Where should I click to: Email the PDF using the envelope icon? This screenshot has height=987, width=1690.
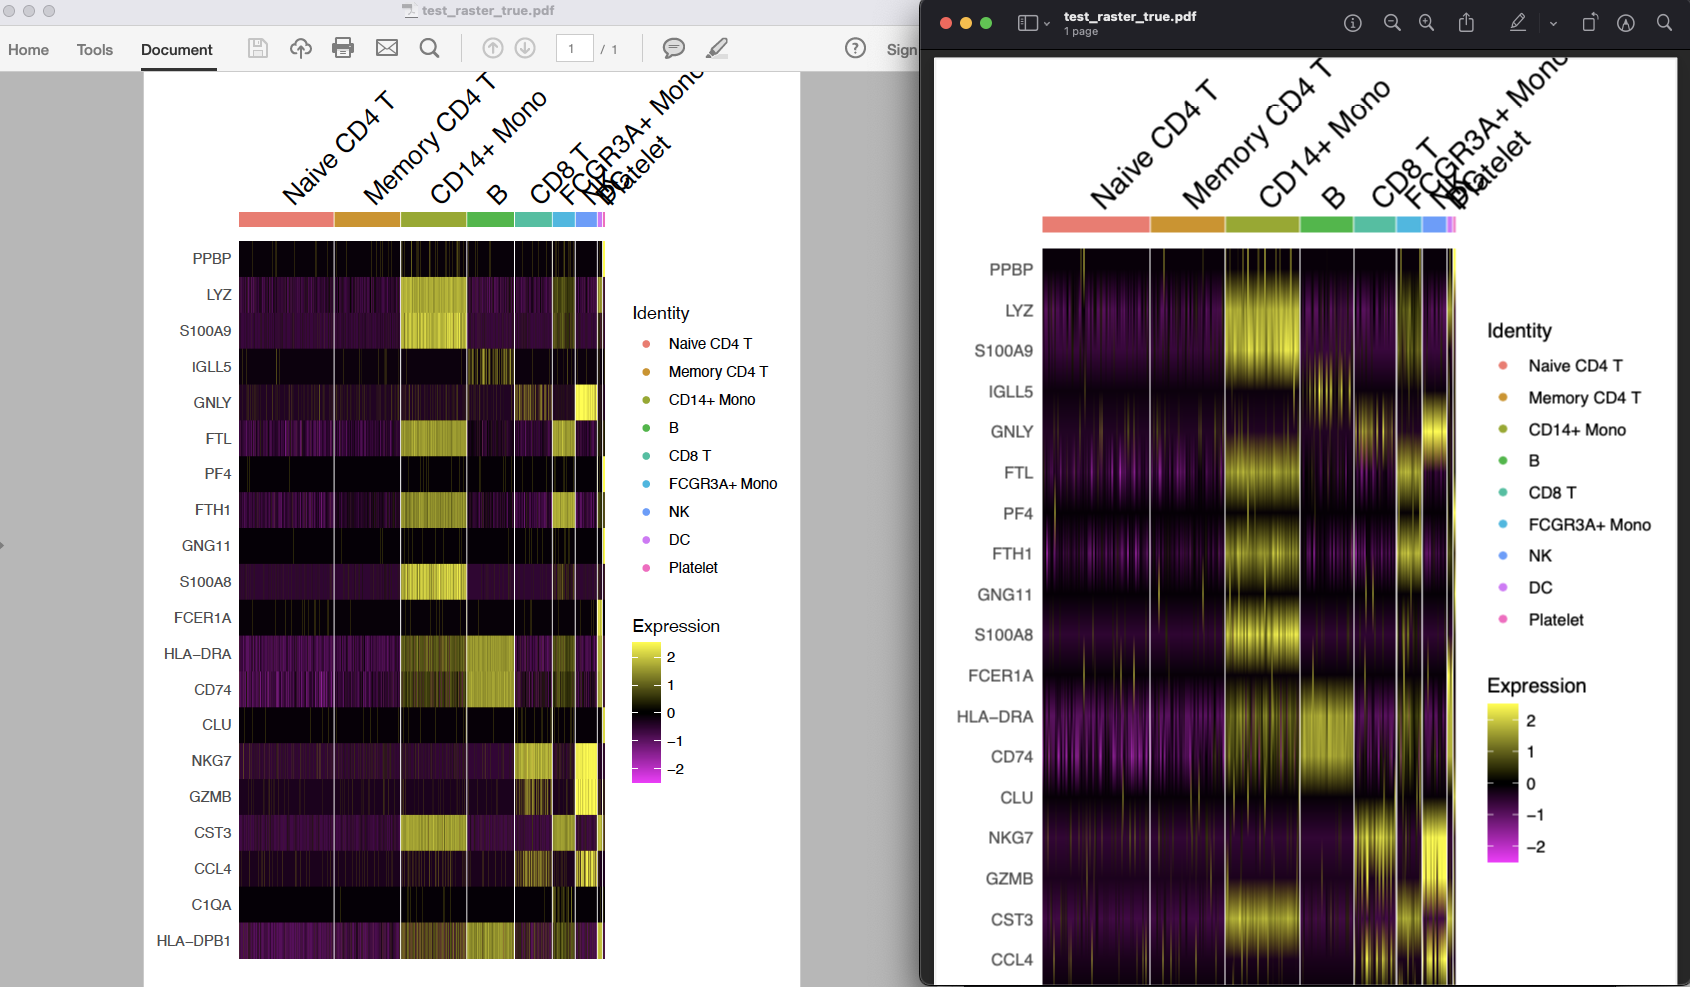tap(387, 48)
